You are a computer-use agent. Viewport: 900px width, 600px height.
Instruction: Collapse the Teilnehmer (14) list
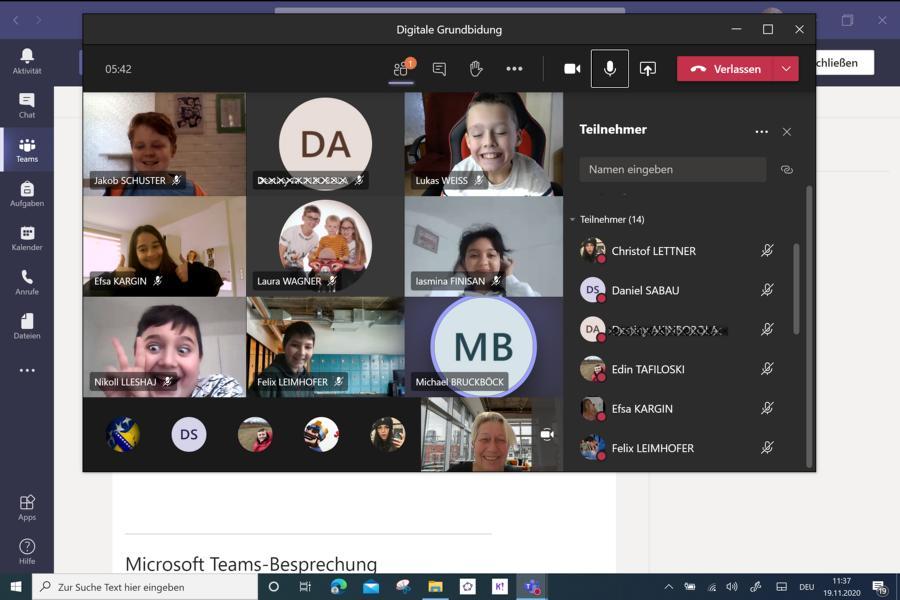[573, 219]
